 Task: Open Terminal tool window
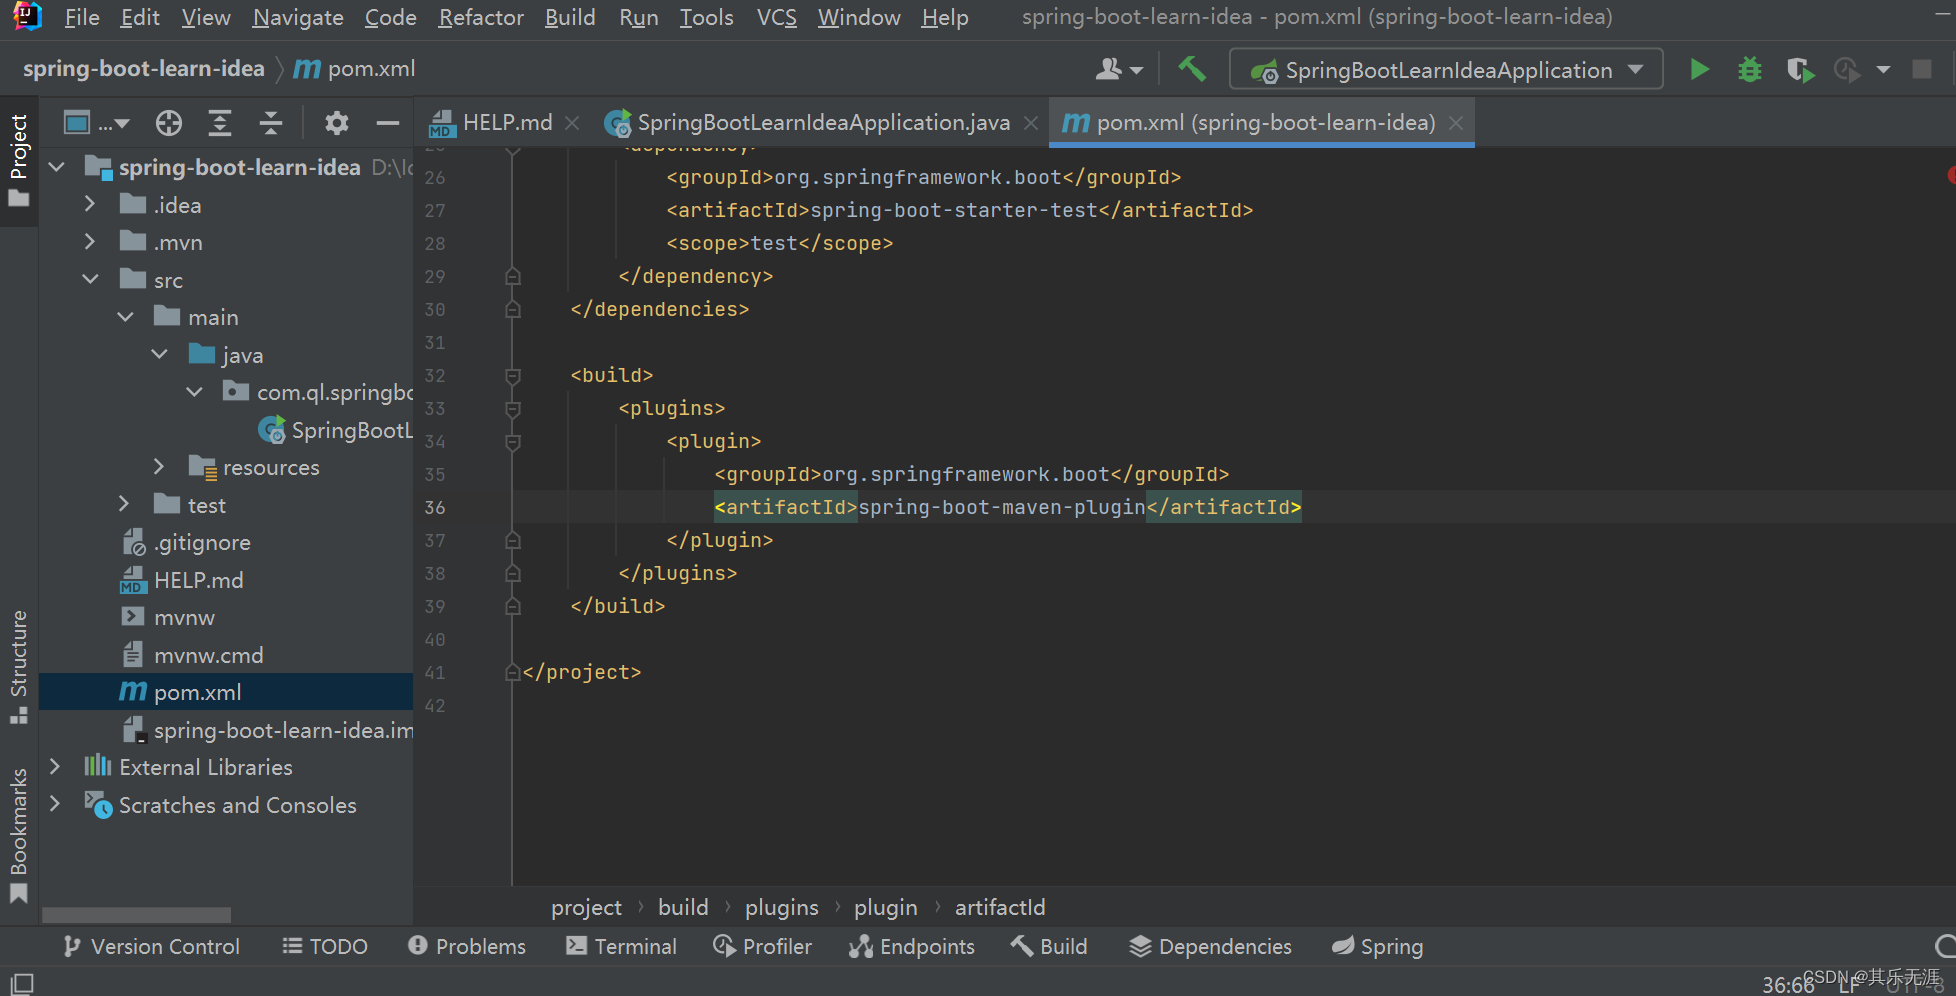621,946
